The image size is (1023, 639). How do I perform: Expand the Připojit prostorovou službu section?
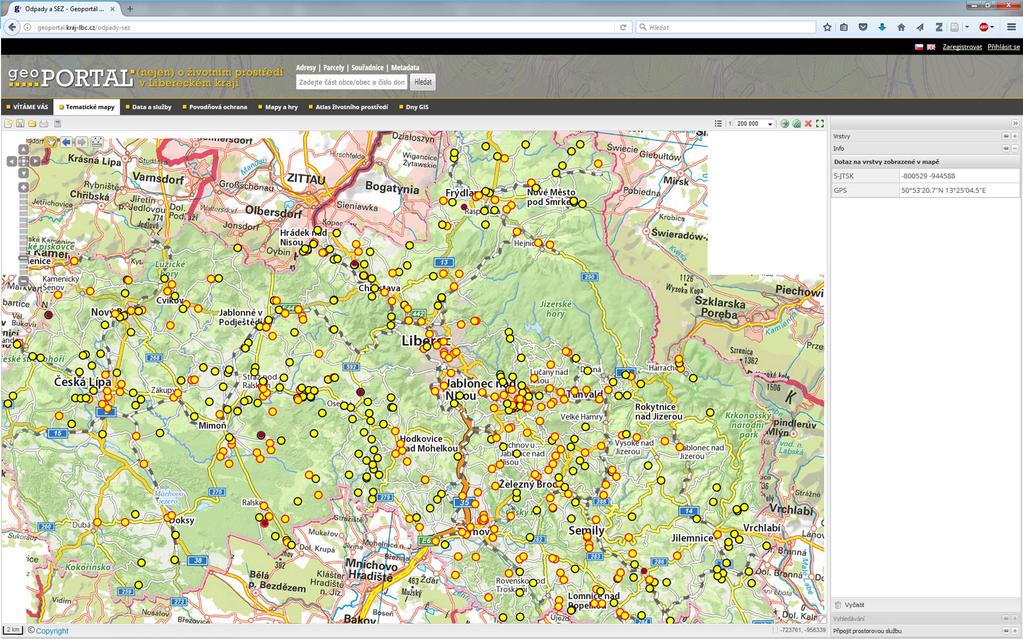tap(1015, 631)
